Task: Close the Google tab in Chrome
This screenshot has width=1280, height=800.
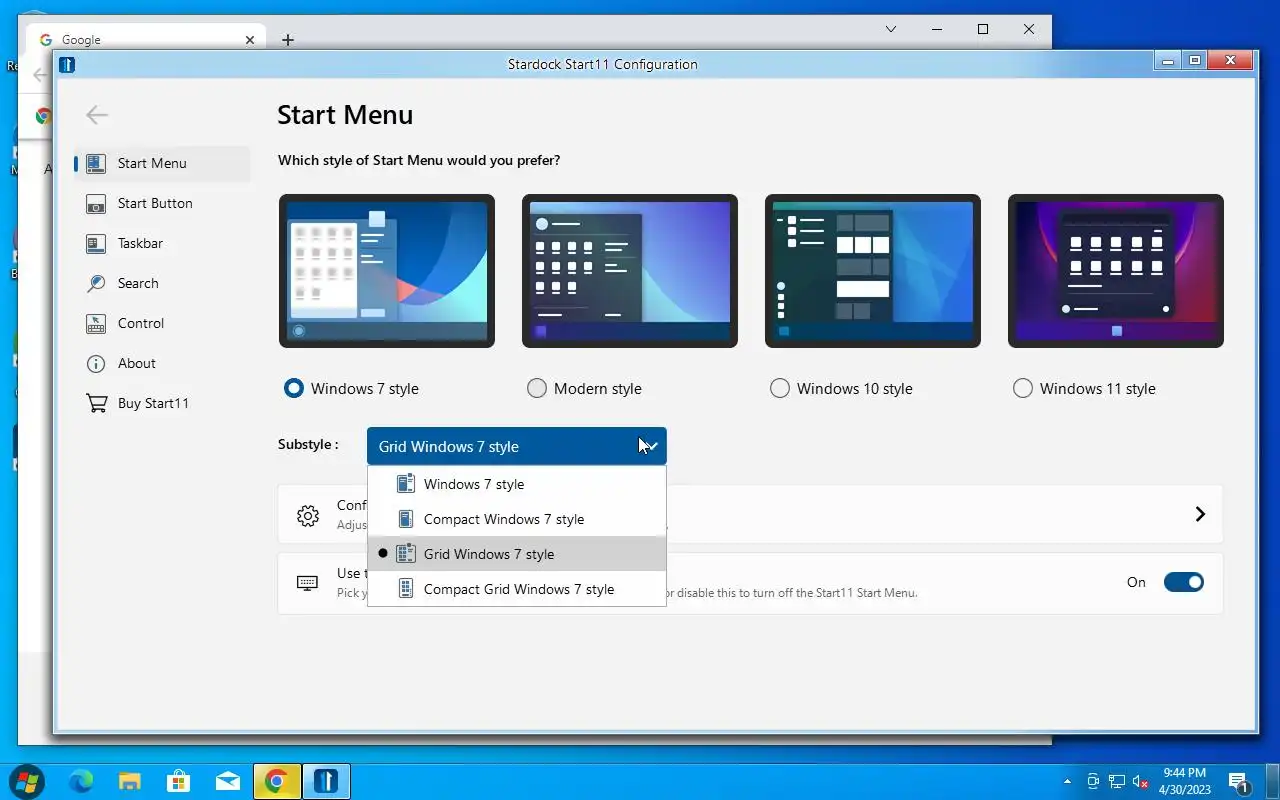Action: (x=250, y=40)
